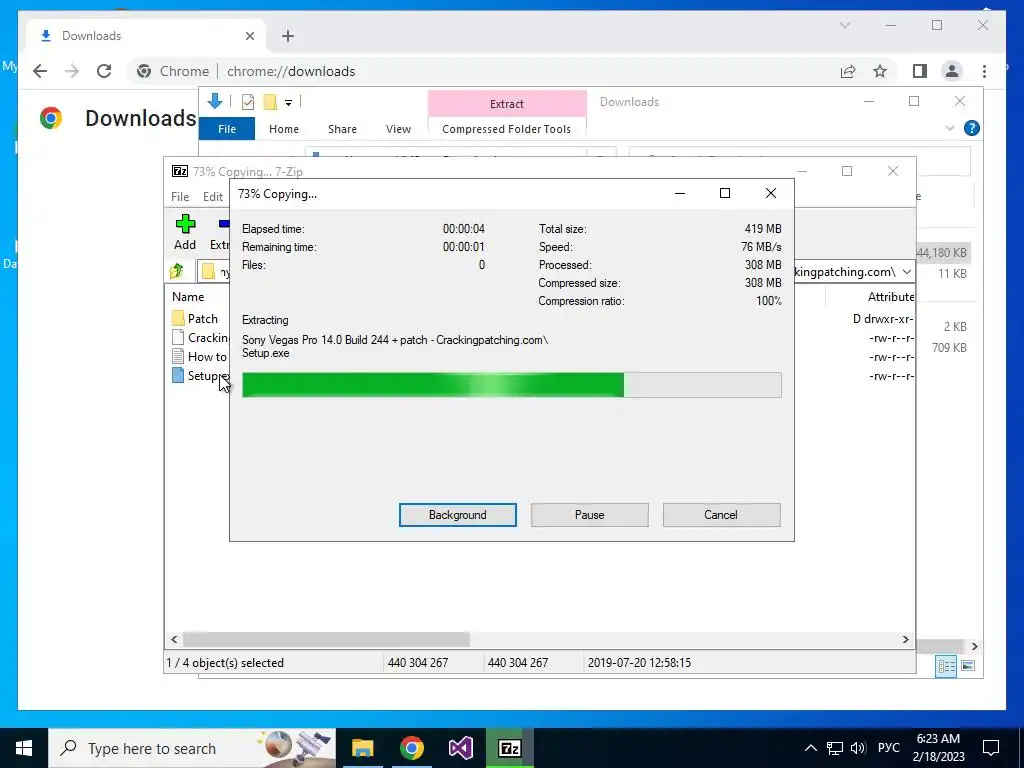Open Visual Studio from taskbar
The image size is (1024, 768).
coord(460,748)
